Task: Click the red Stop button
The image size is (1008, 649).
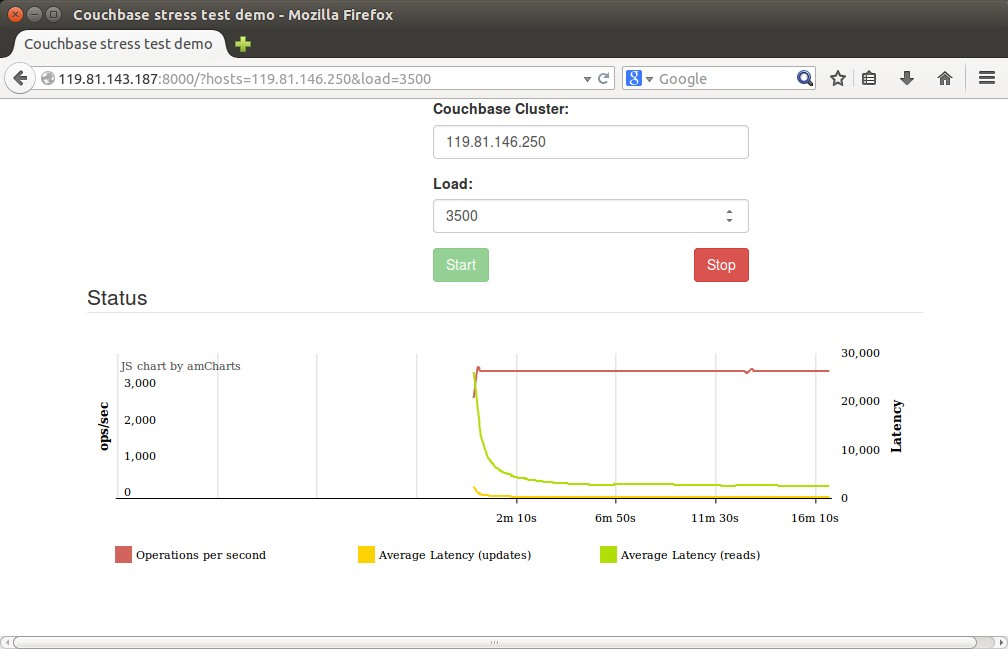Action: pyautogui.click(x=721, y=265)
